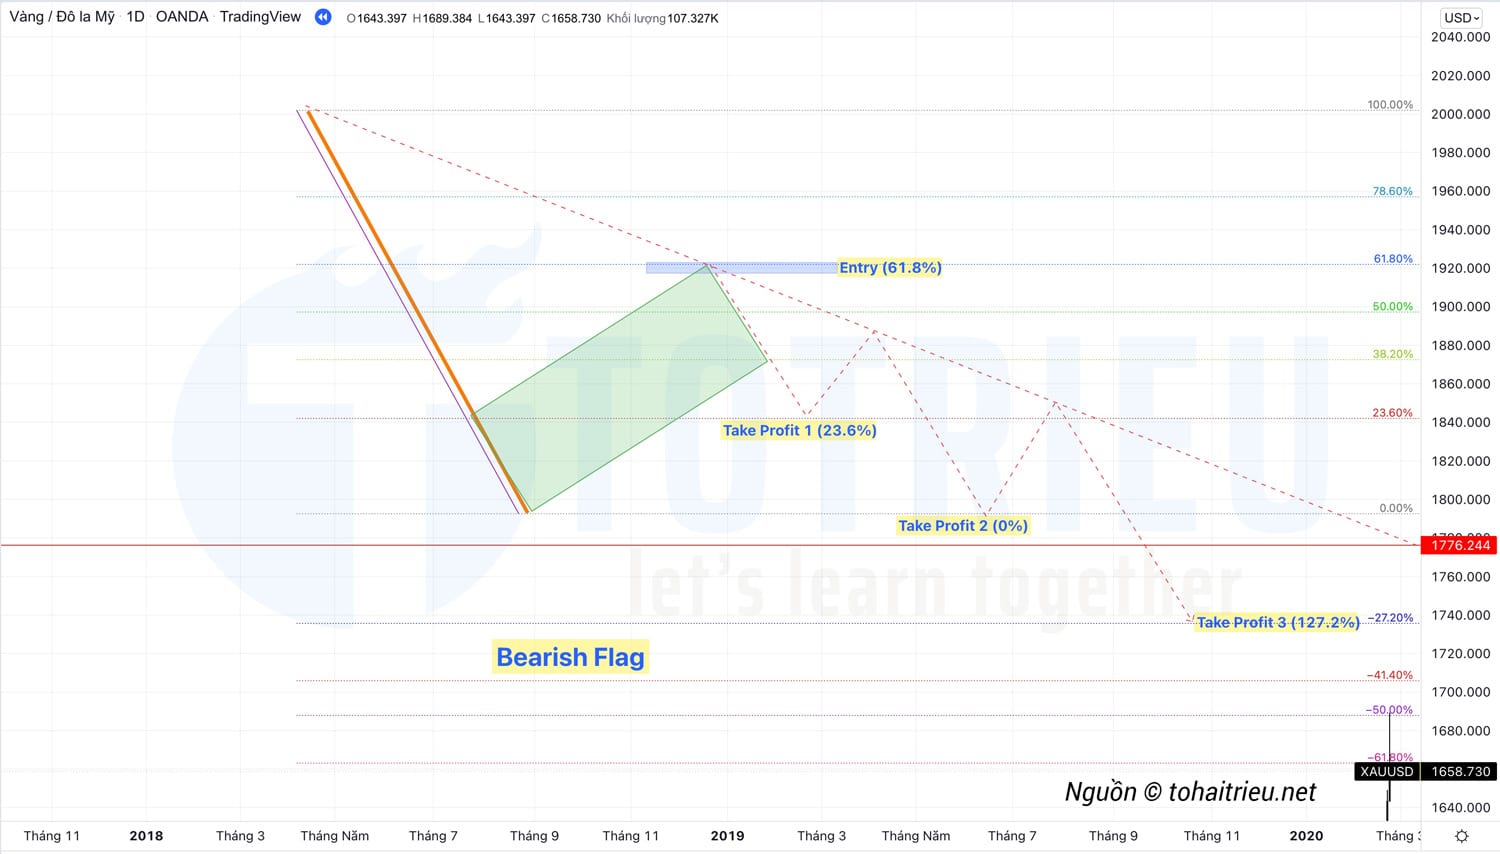
Task: Click the 61.80% Fibonacci level label
Action: 1392,259
